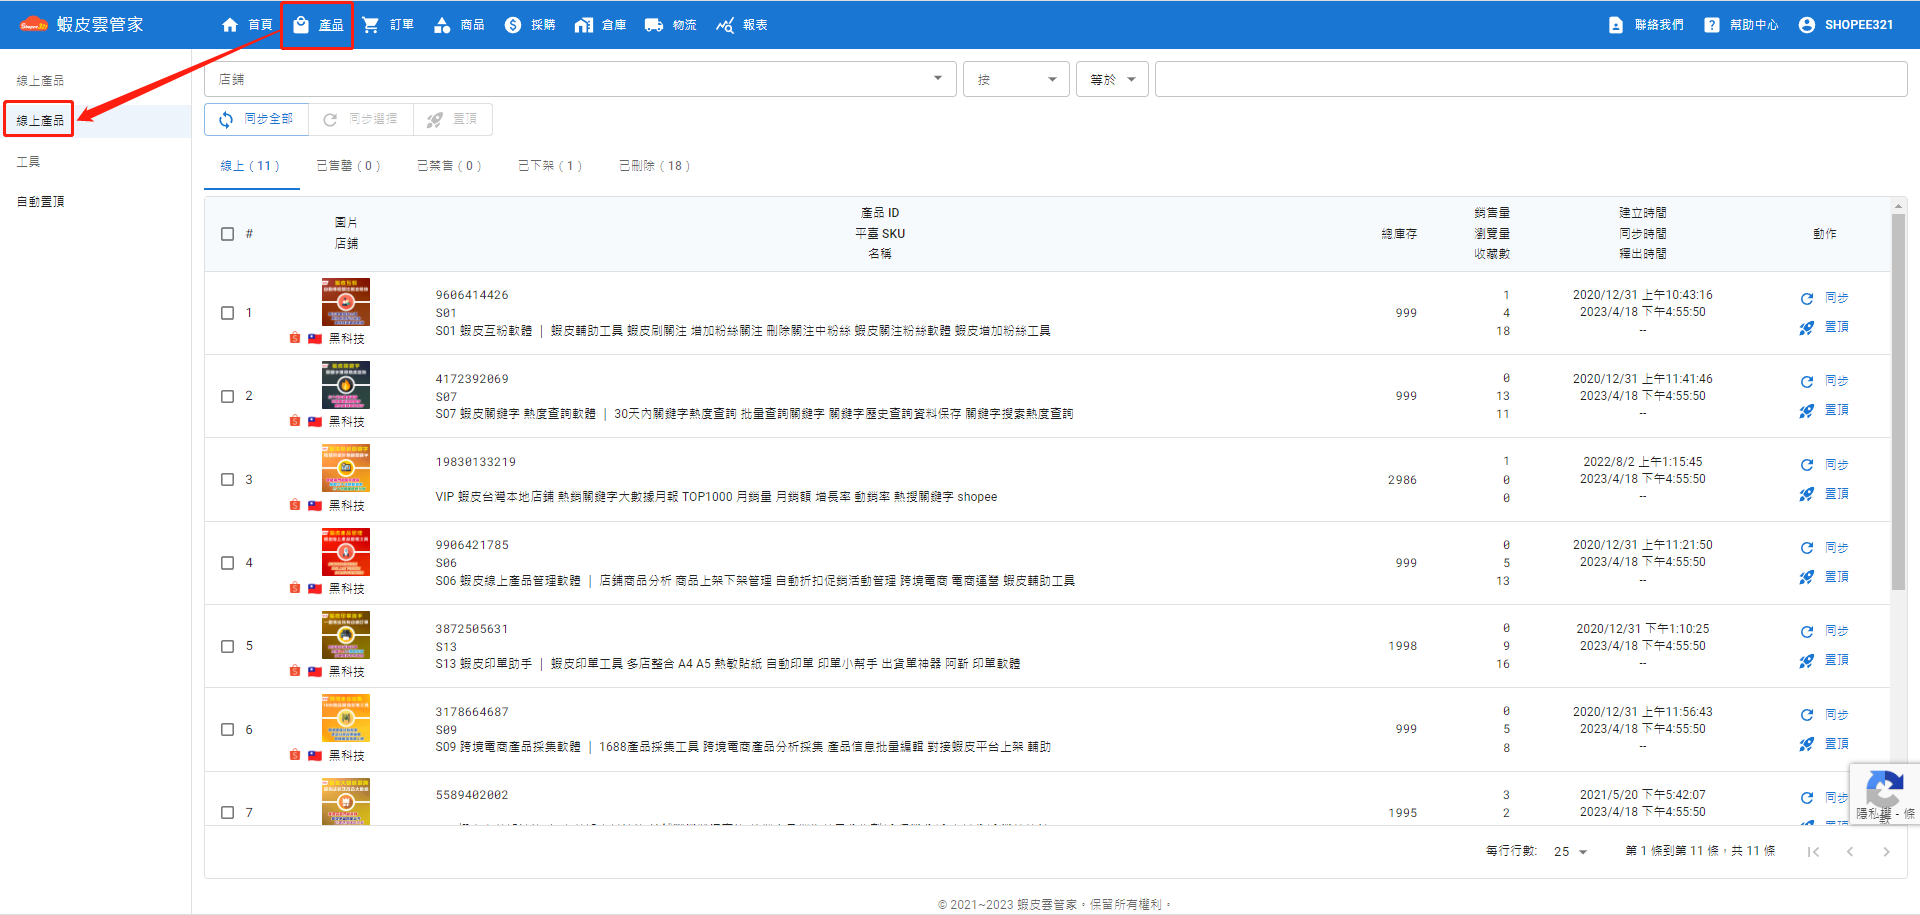Select 工具 in the sidebar
The image size is (1920, 915).
pos(28,162)
